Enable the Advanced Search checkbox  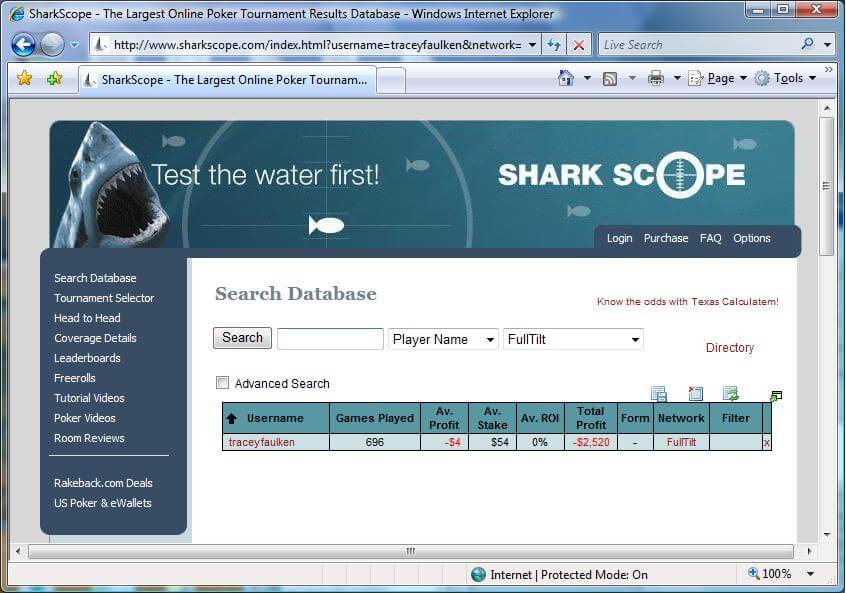pyautogui.click(x=222, y=383)
